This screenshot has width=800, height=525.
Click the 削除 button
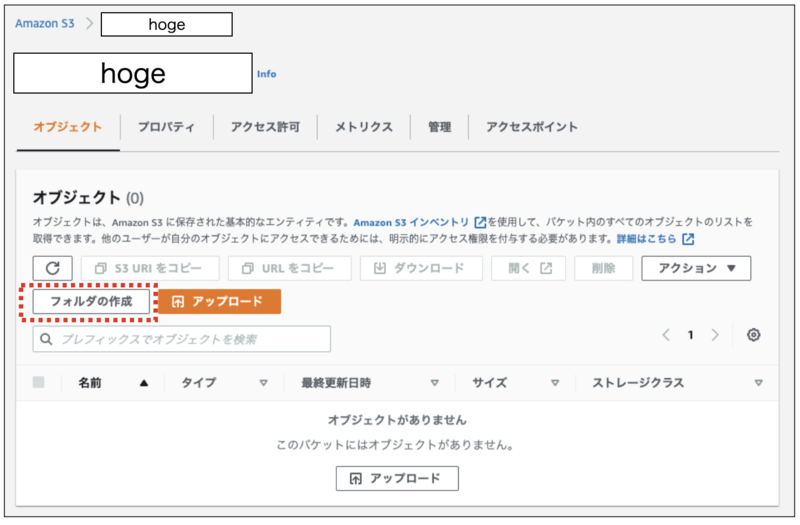tap(604, 268)
